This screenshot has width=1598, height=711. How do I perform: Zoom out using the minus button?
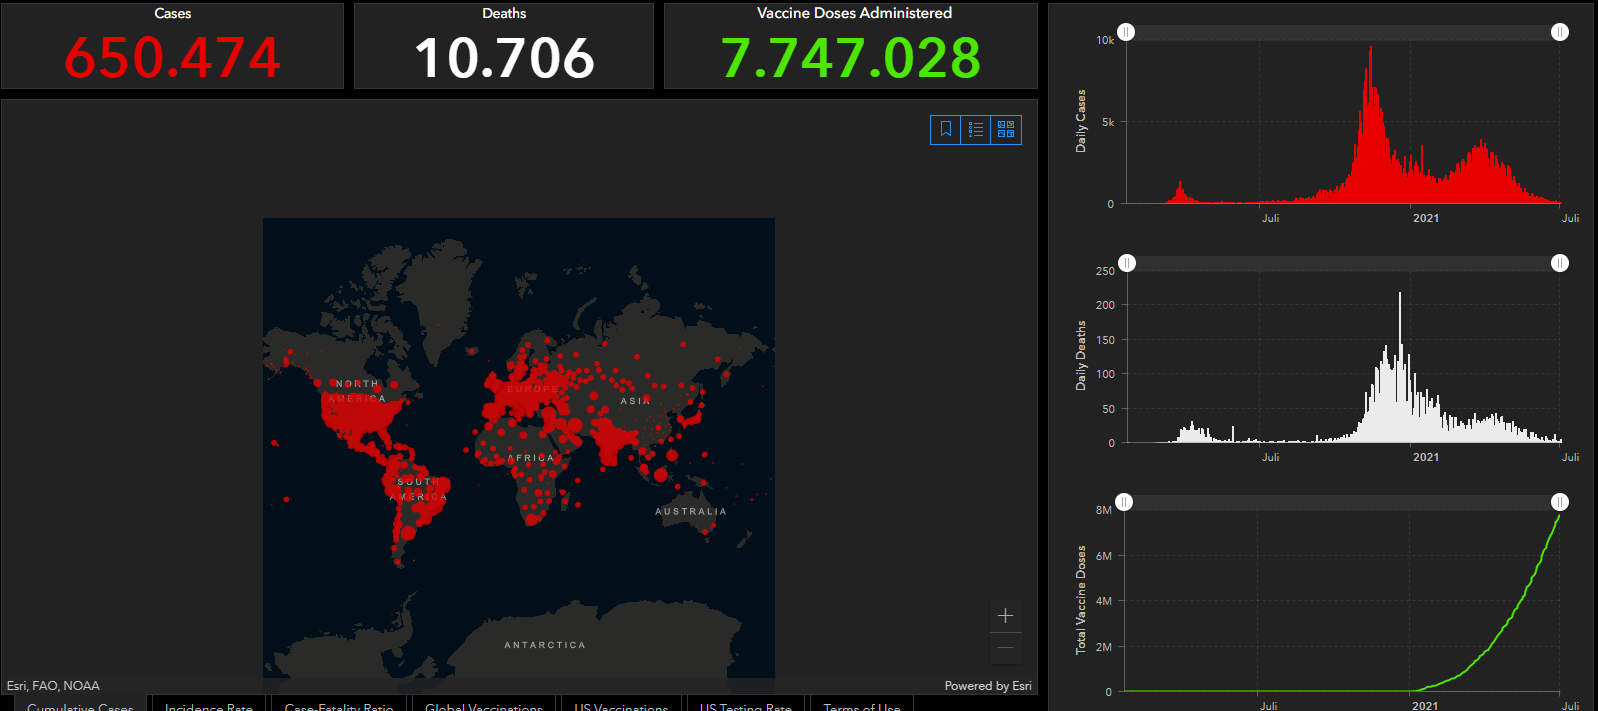click(1005, 648)
